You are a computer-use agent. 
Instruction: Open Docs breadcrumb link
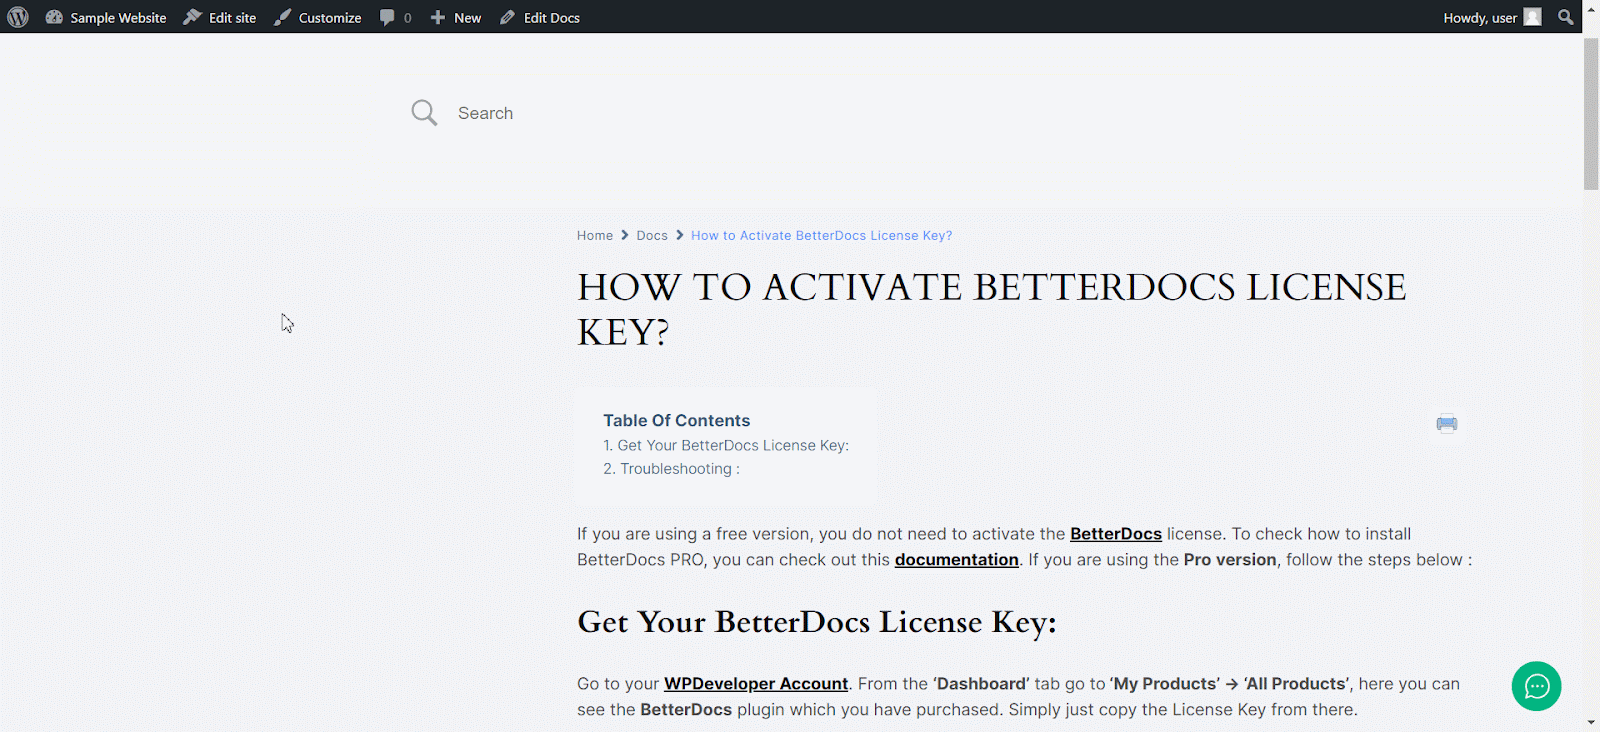pos(651,236)
